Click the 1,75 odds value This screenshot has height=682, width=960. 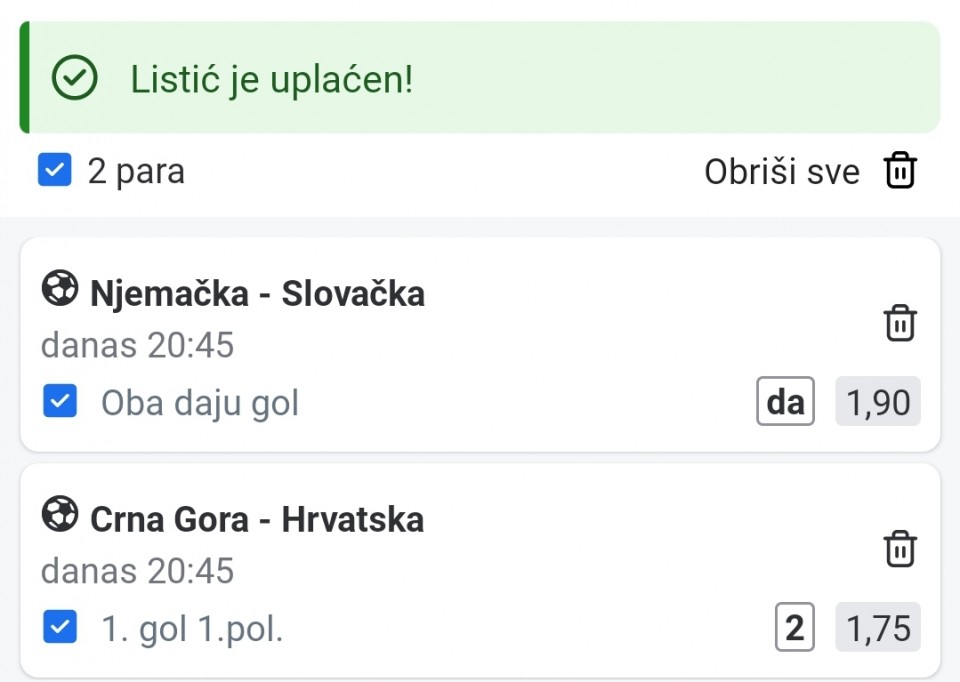[x=878, y=628]
